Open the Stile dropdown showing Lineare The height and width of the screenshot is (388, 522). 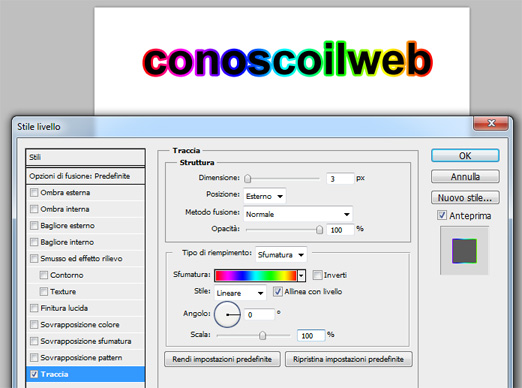[240, 293]
